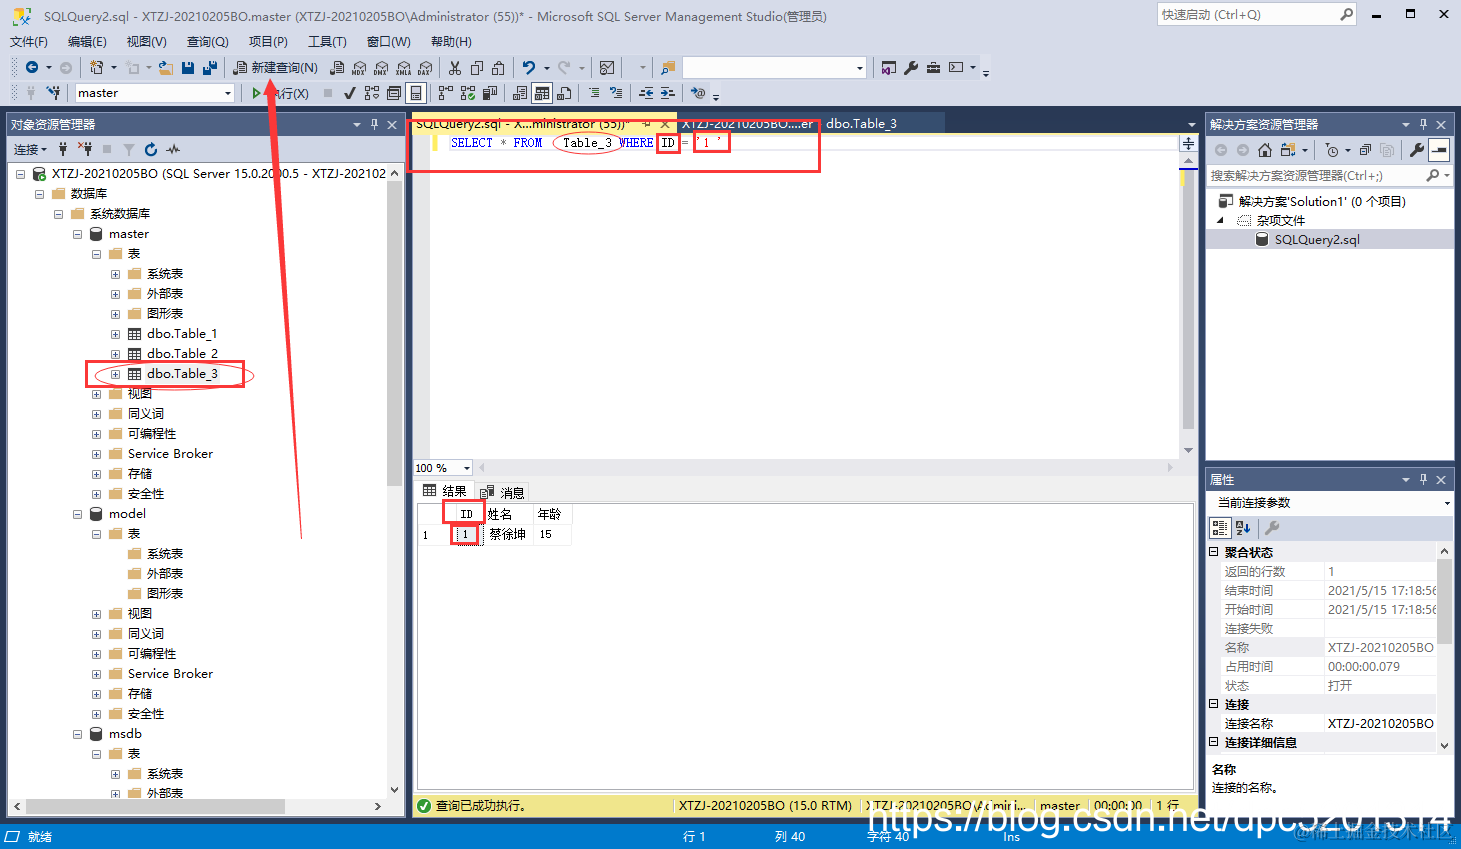The height and width of the screenshot is (849, 1461).
Task: Open the Help (帮助) menu
Action: 451,41
